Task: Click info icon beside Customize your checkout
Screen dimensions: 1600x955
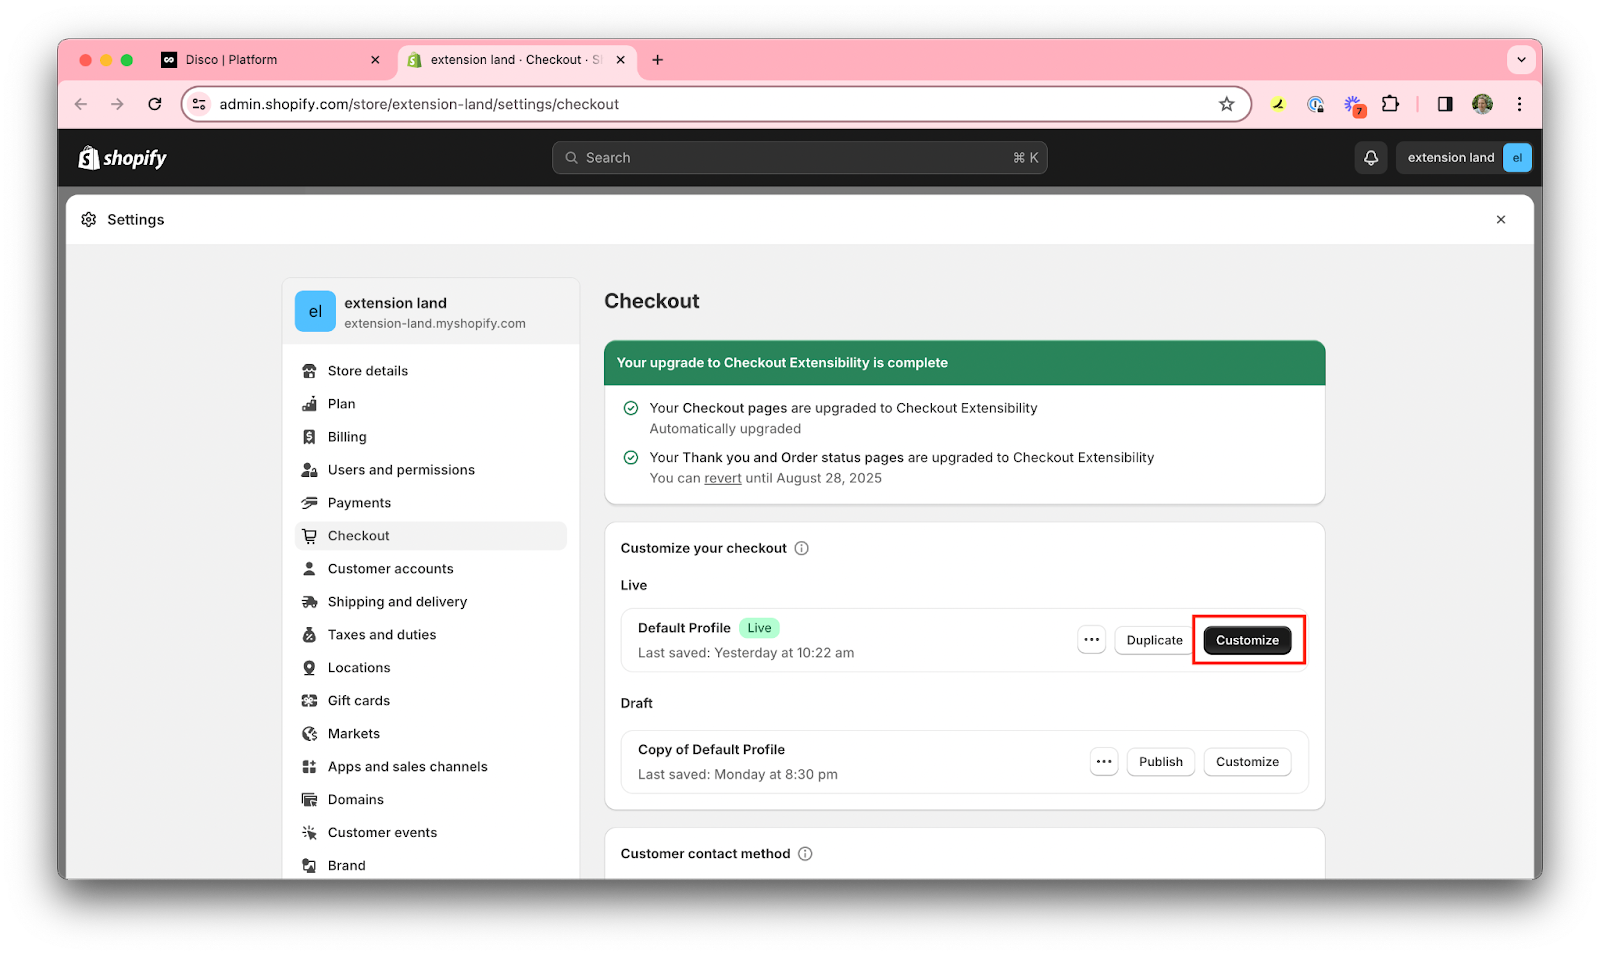Action: 802,548
